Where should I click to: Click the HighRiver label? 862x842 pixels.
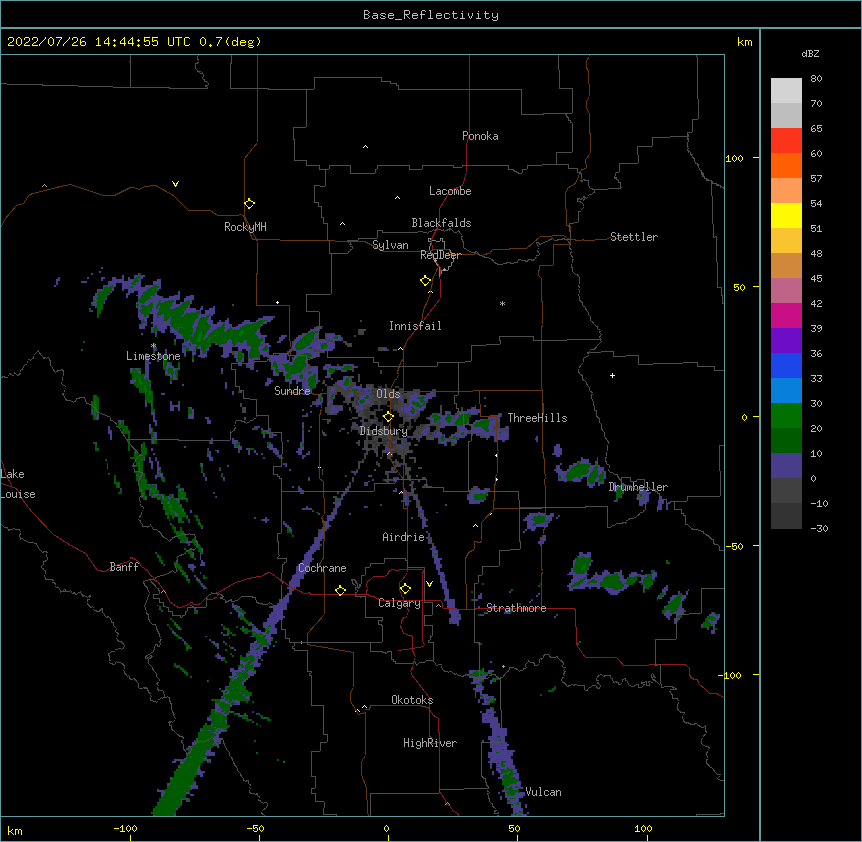430,743
